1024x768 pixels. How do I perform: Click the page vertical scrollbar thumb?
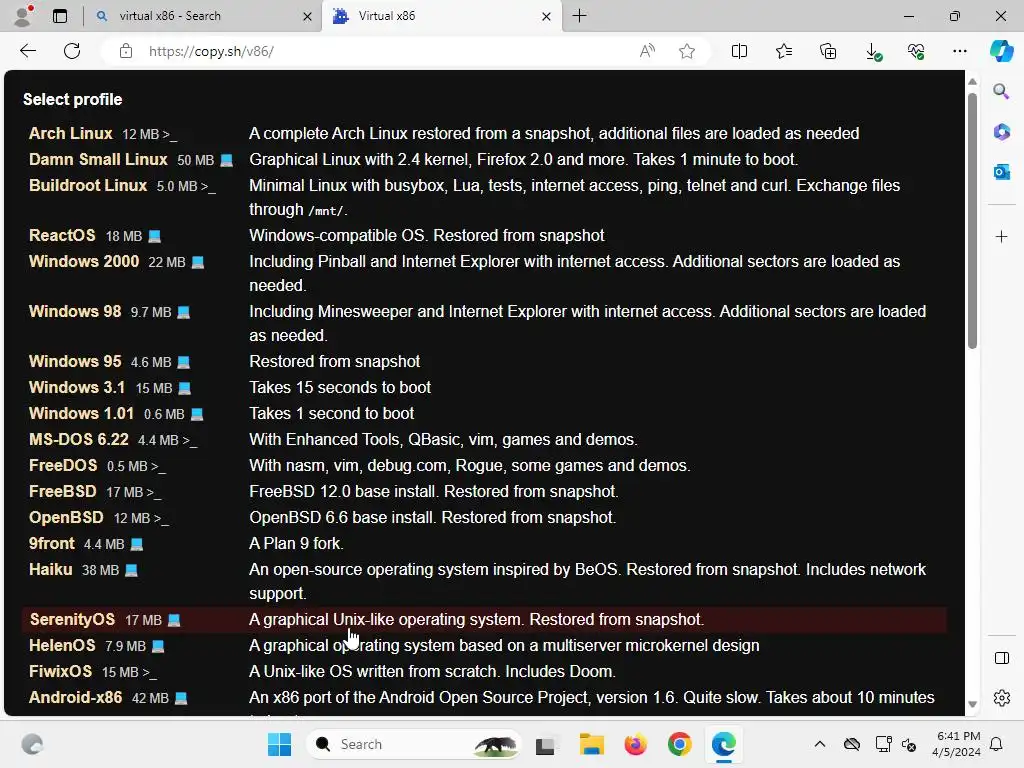pyautogui.click(x=972, y=220)
